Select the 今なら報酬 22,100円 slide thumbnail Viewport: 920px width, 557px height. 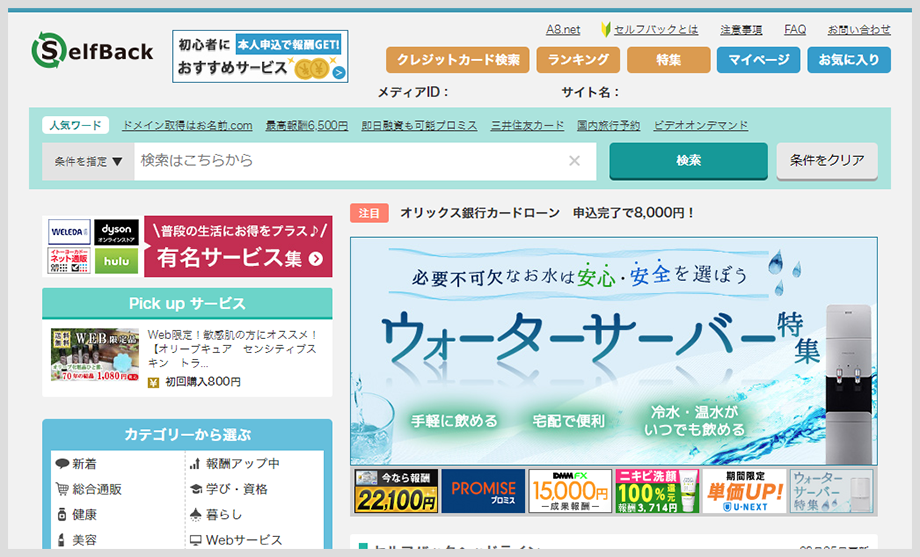pos(396,491)
